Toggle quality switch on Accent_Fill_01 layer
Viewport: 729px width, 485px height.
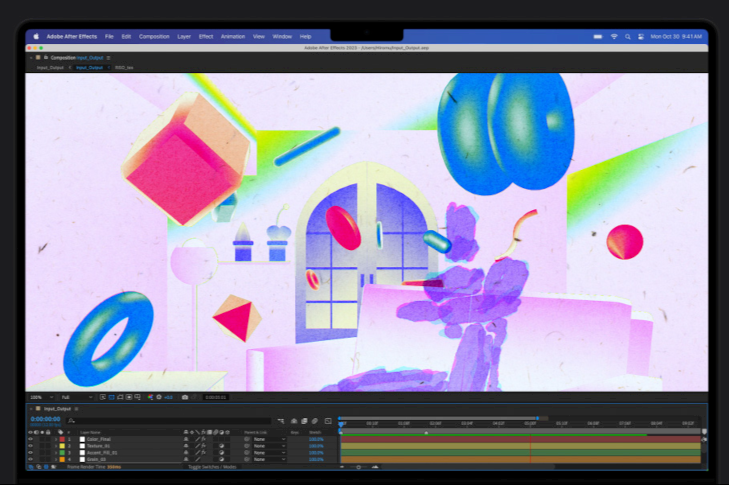click(x=198, y=452)
